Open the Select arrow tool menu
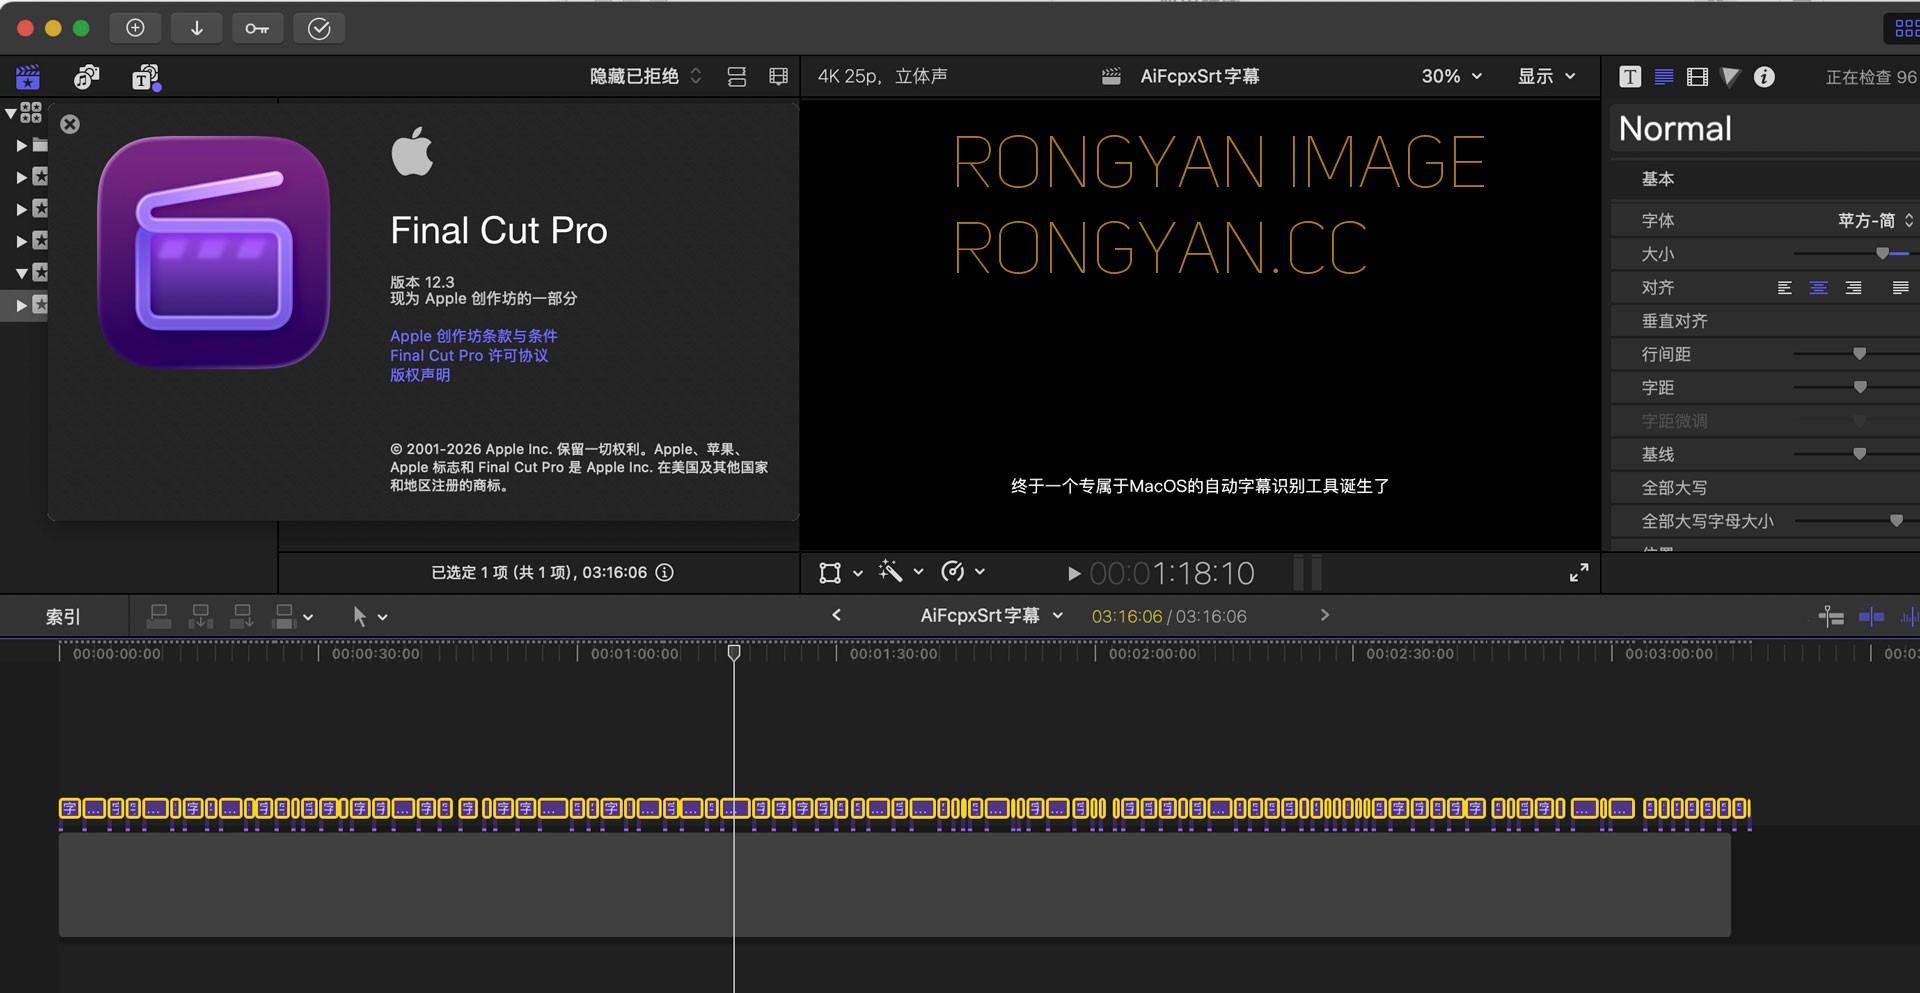Image resolution: width=1920 pixels, height=993 pixels. 369,617
